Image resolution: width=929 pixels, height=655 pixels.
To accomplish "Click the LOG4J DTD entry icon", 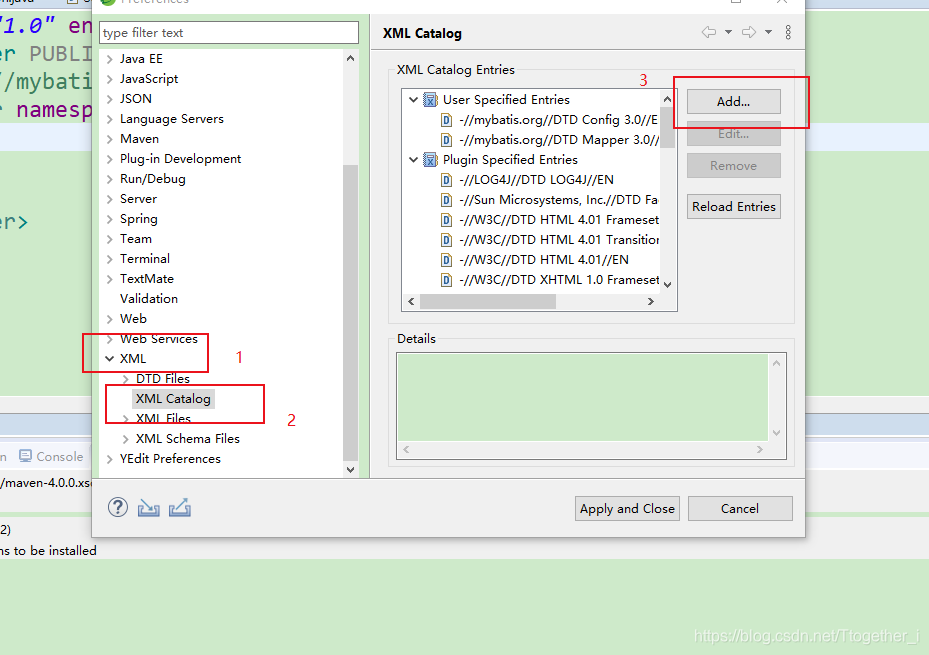I will (447, 180).
